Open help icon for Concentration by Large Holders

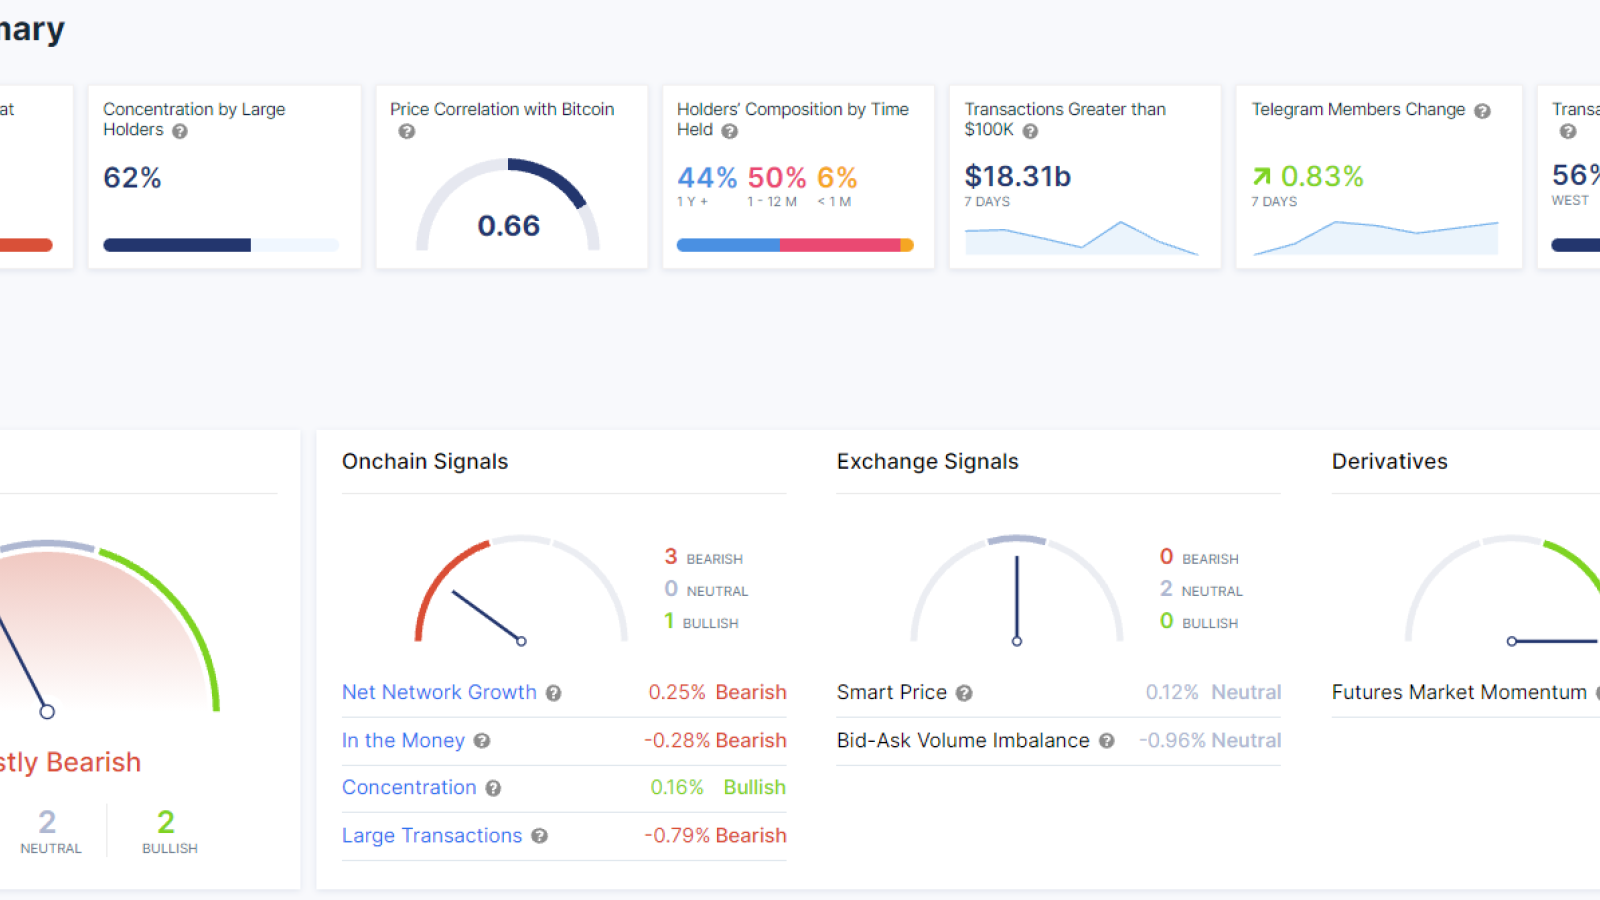(180, 131)
